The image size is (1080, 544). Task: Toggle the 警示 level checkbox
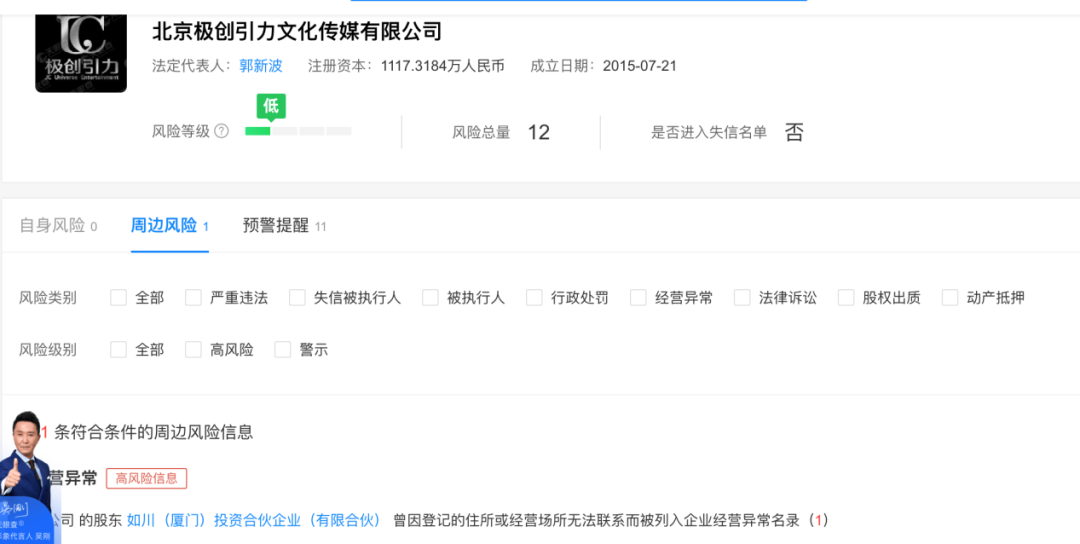(283, 349)
